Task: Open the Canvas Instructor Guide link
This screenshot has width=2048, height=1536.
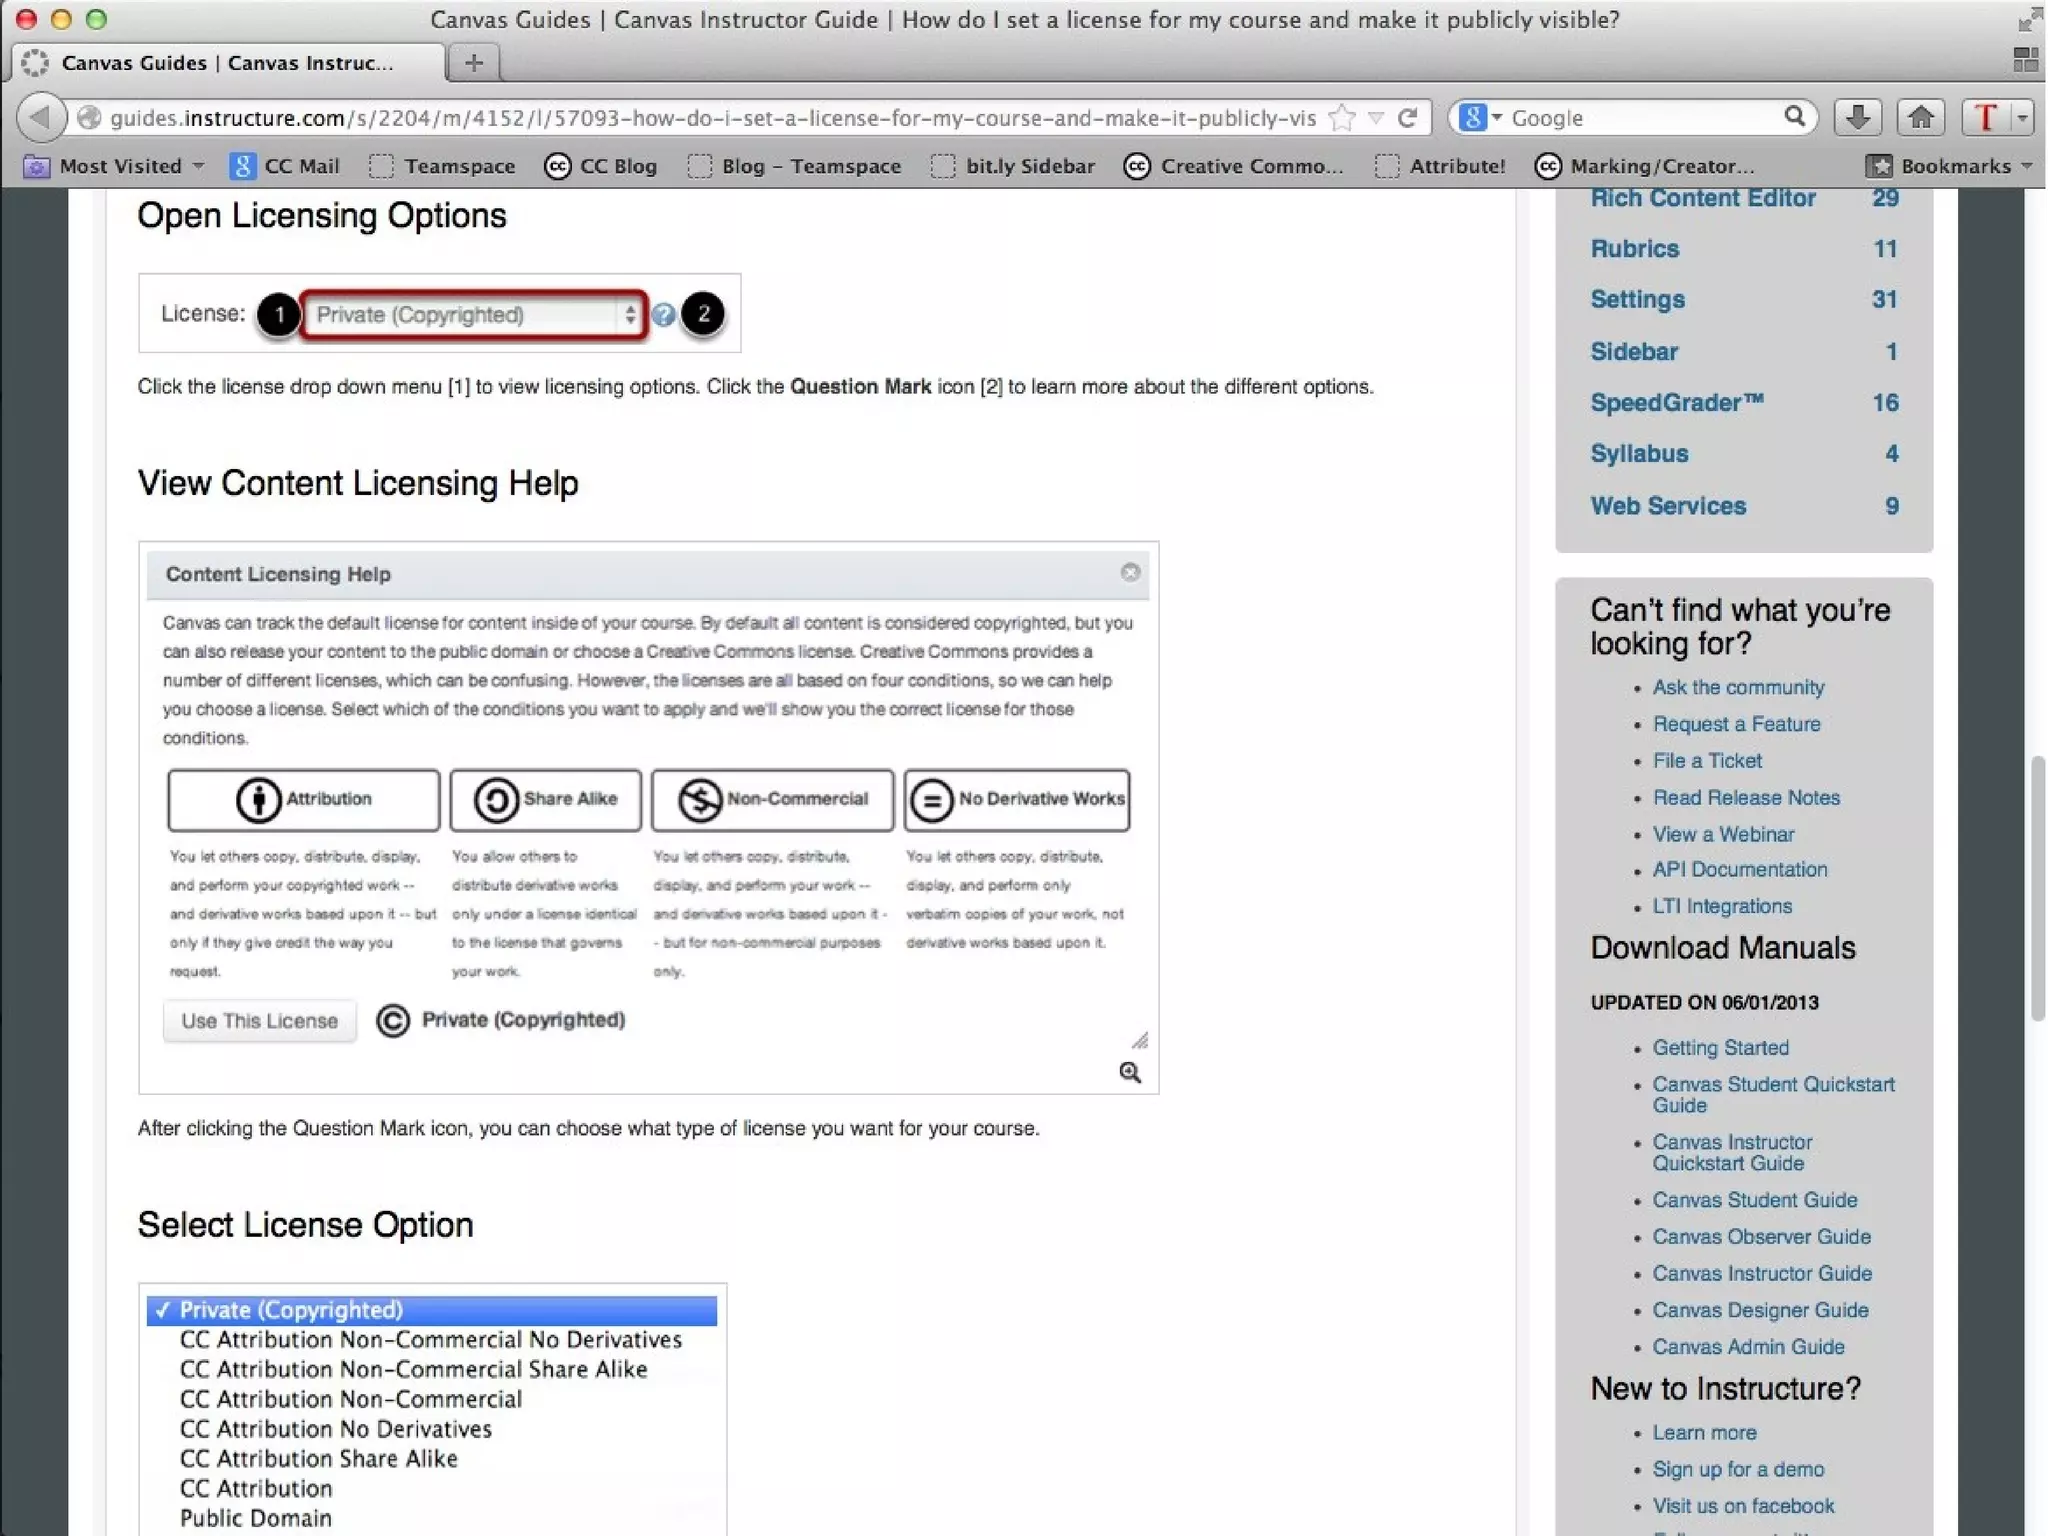Action: pos(1761,1273)
